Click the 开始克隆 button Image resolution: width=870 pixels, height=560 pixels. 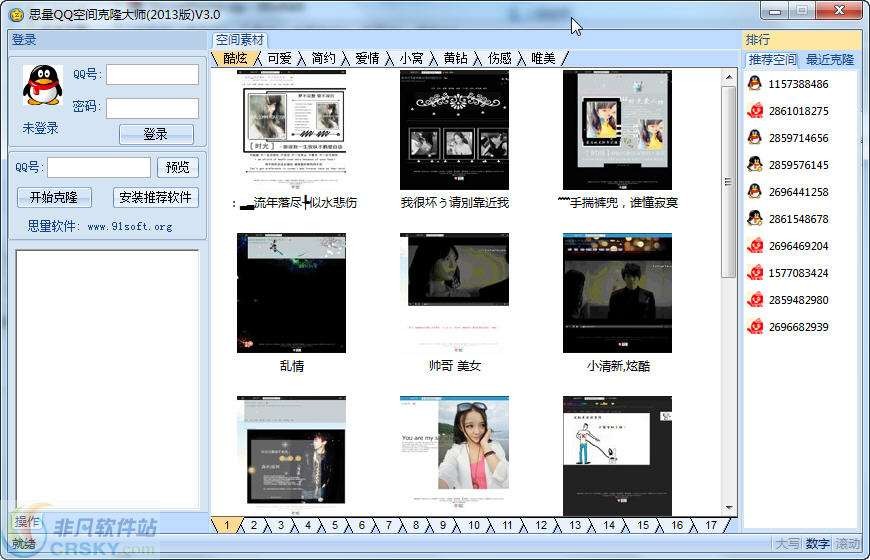point(54,198)
